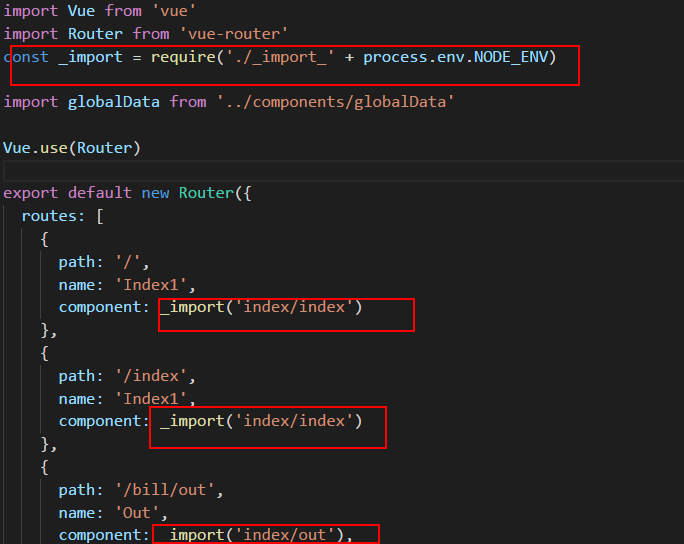The height and width of the screenshot is (544, 684).
Task: Click the Router keyword in the second import line
Action: click(x=95, y=34)
